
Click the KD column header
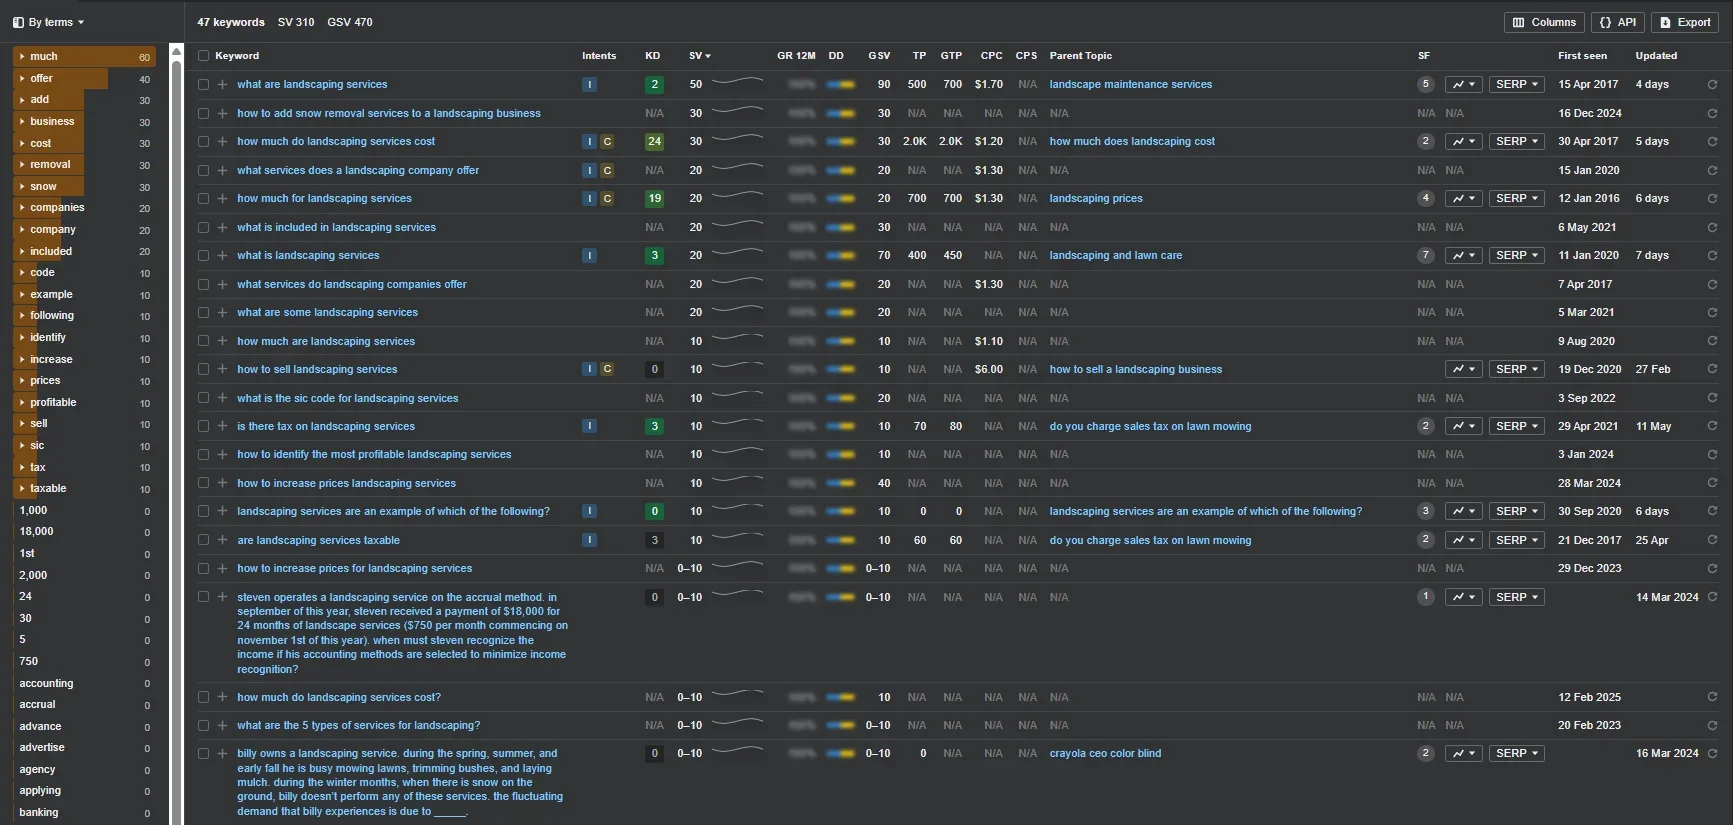point(652,56)
